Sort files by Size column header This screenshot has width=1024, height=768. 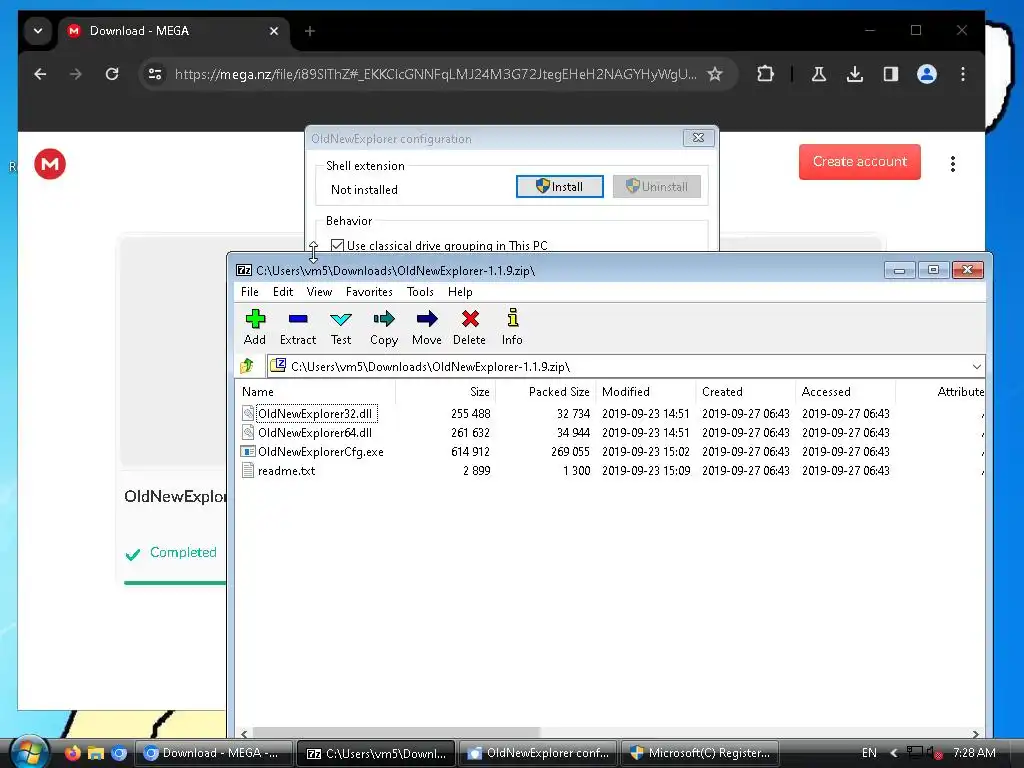tap(445, 392)
